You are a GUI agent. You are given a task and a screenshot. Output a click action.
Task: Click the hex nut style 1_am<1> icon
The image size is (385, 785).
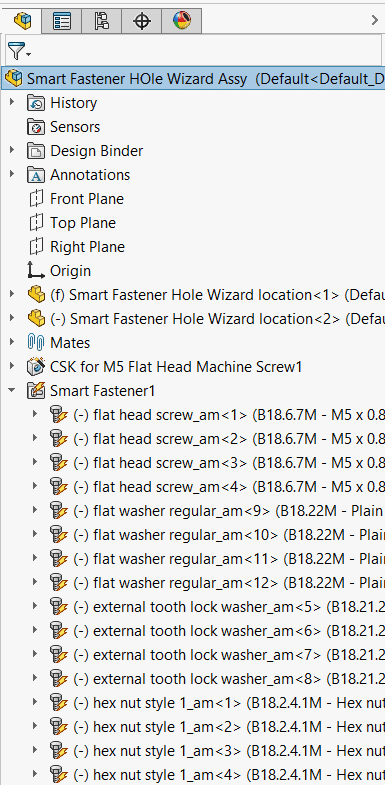tap(59, 703)
